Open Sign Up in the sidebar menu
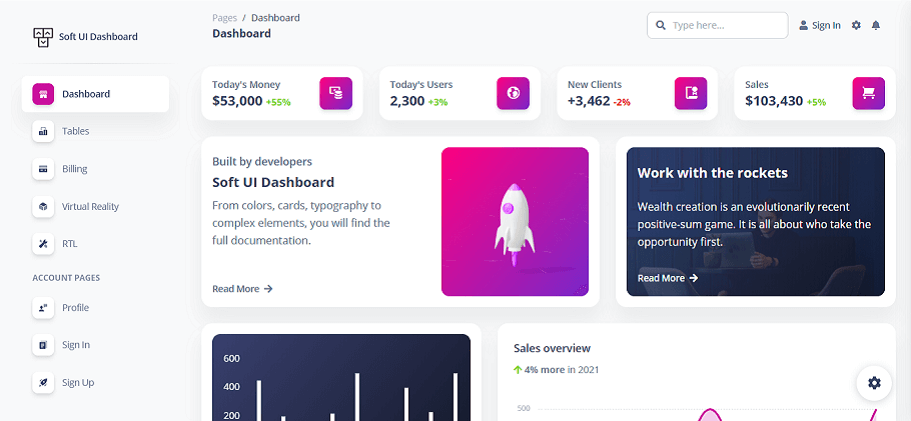Image resolution: width=911 pixels, height=421 pixels. [x=95, y=383]
